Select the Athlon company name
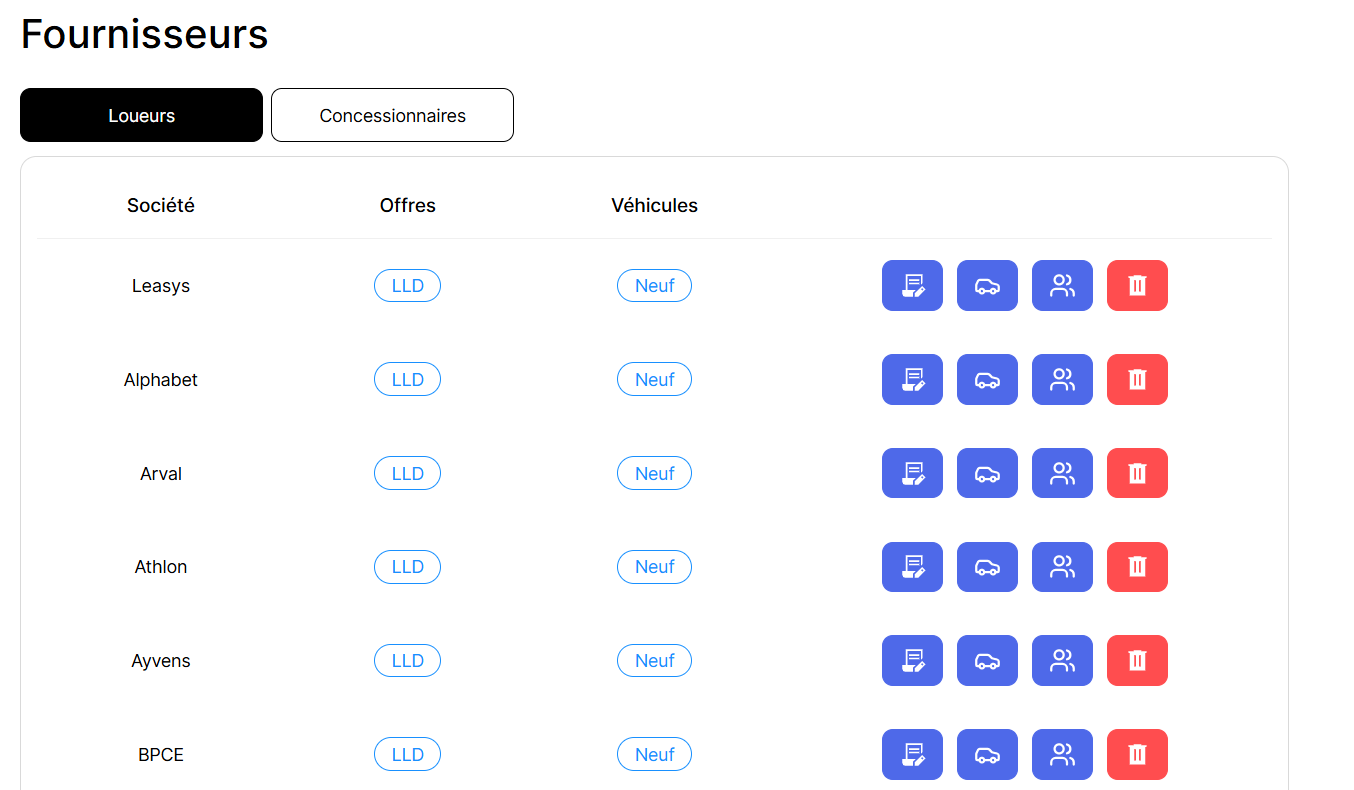This screenshot has width=1354, height=790. [x=161, y=567]
